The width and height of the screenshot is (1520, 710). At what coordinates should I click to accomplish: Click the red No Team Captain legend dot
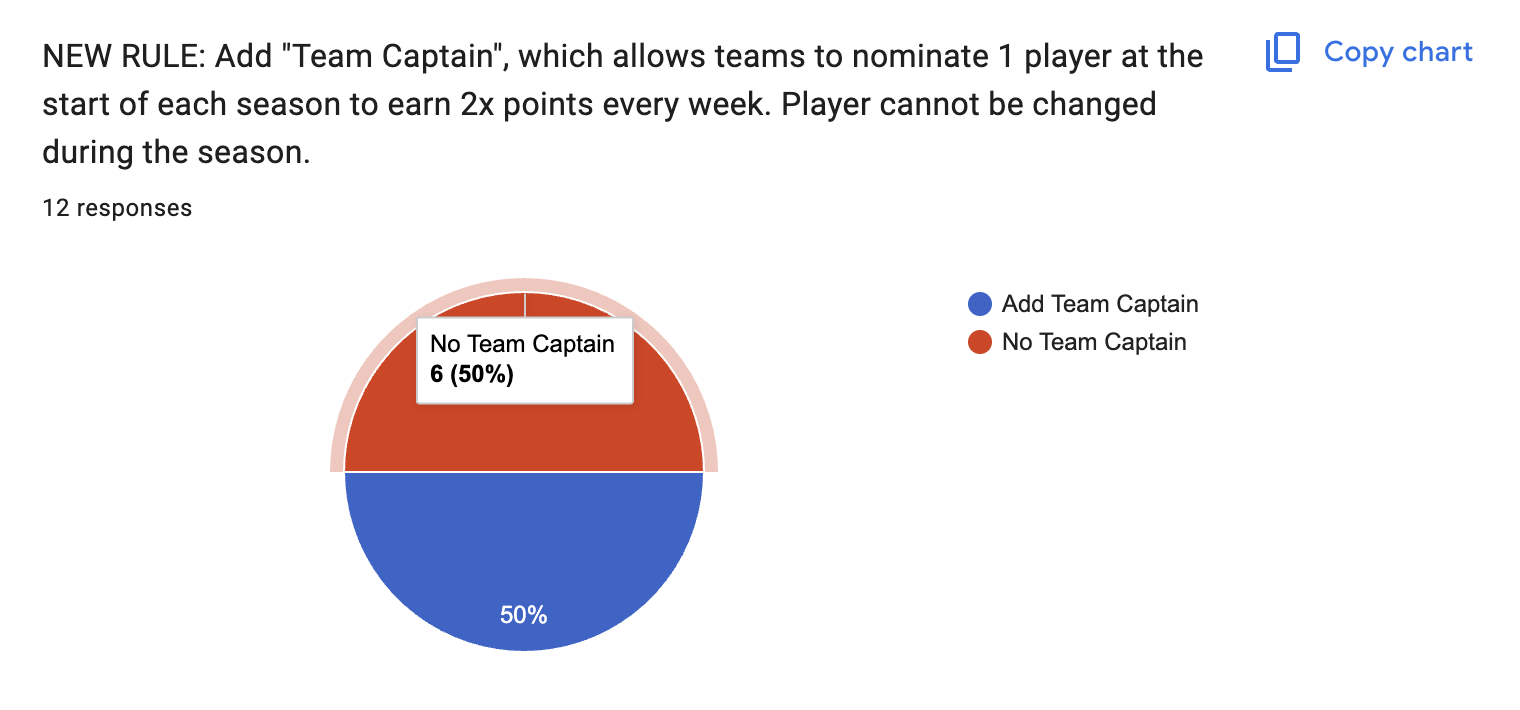point(980,342)
